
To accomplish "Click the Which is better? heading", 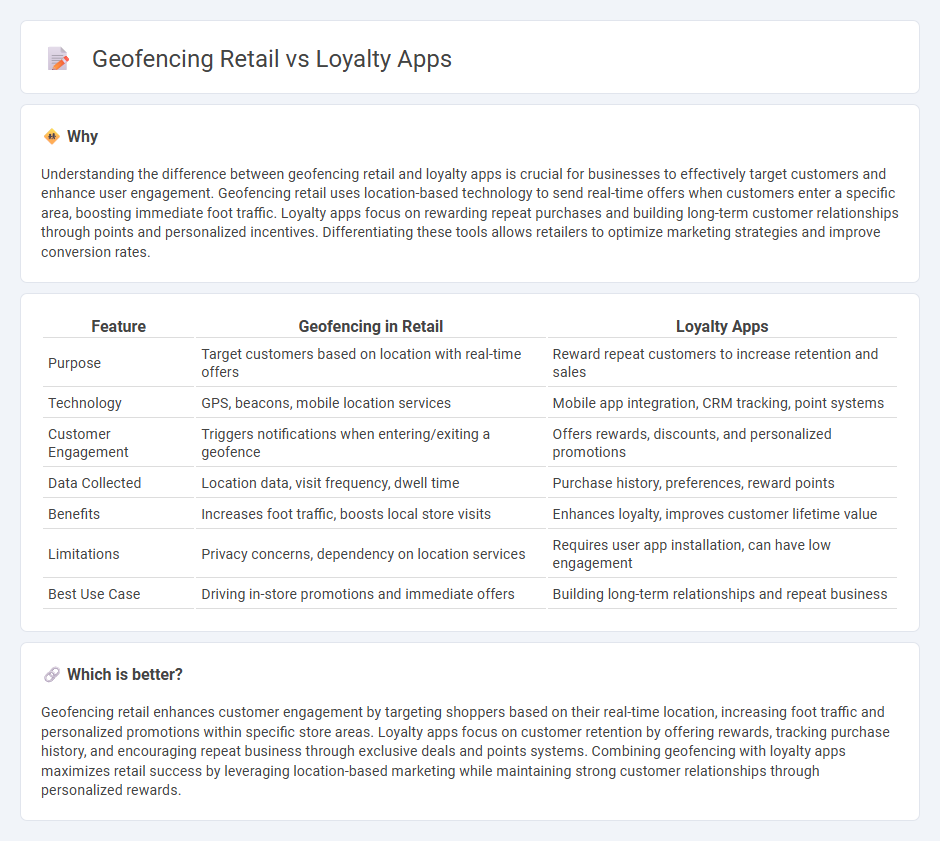I will tap(125, 675).
